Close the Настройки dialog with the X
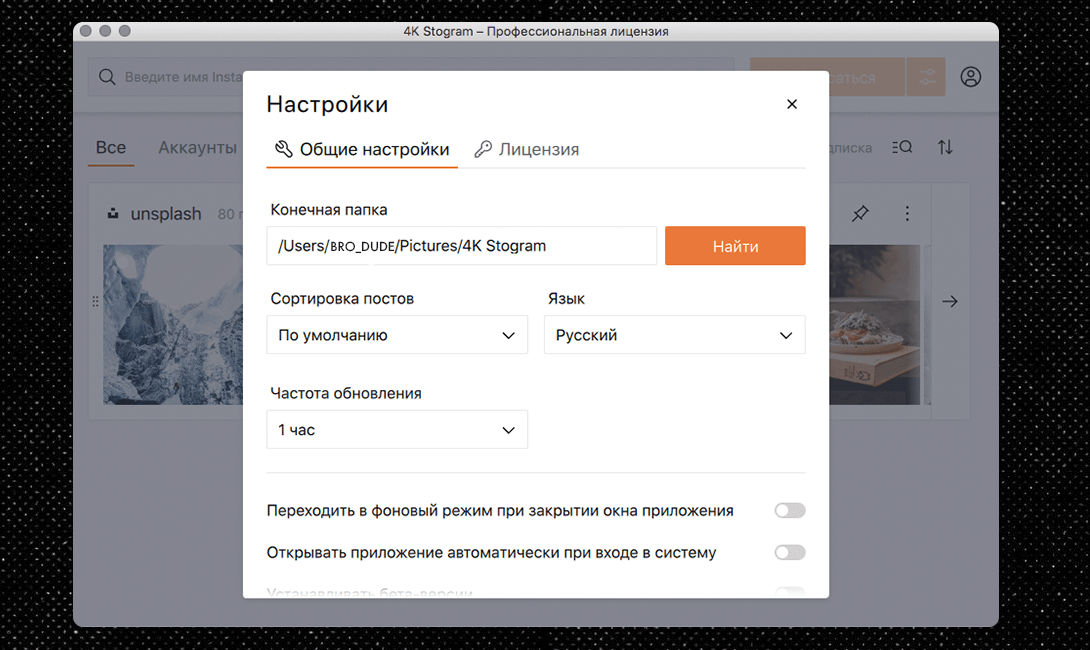 [x=791, y=104]
